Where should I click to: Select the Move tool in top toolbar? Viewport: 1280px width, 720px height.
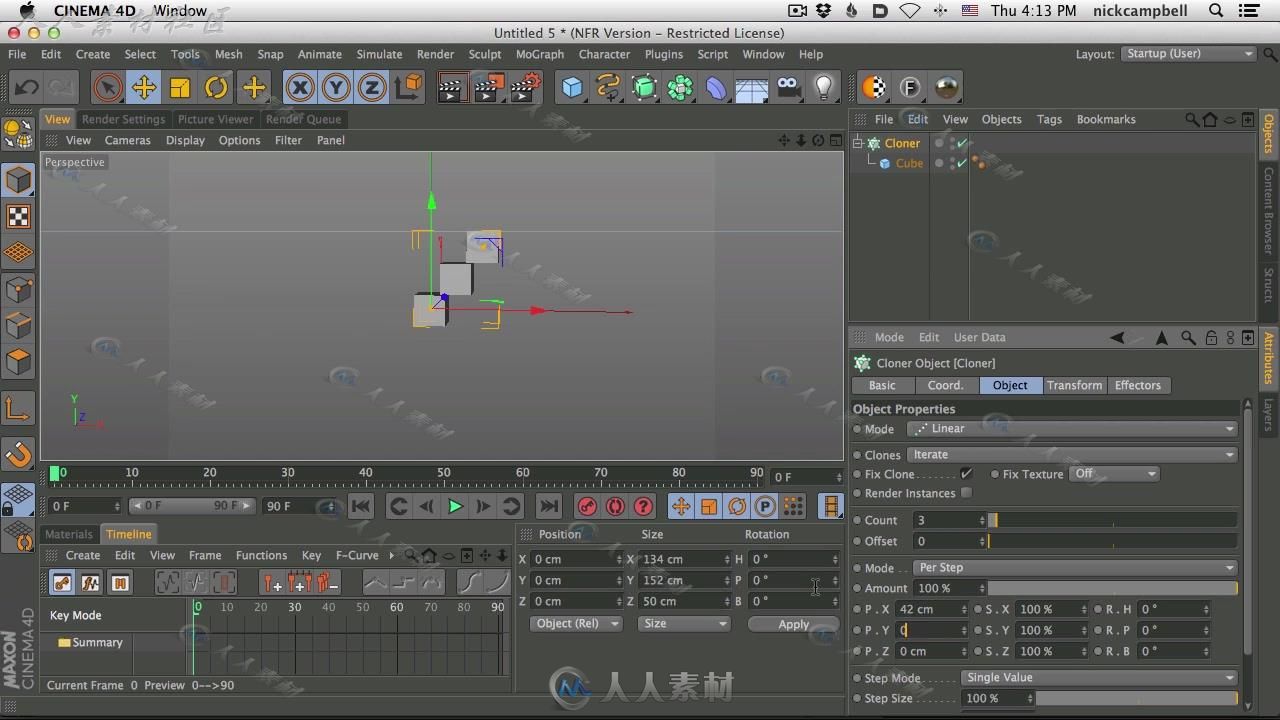[x=144, y=88]
